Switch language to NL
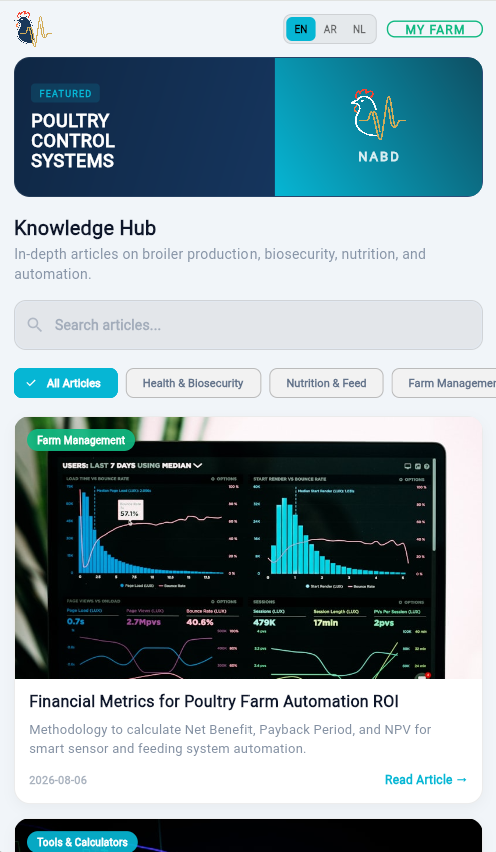496x852 pixels. 359,29
